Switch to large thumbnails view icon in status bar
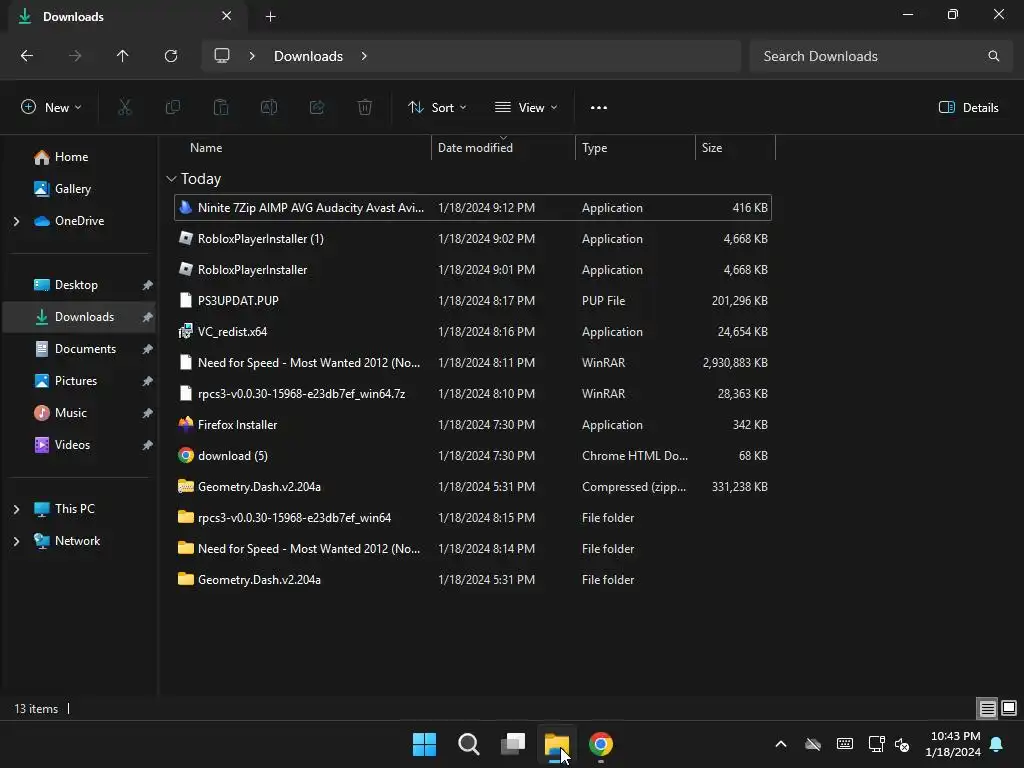1024x768 pixels. tap(1009, 708)
